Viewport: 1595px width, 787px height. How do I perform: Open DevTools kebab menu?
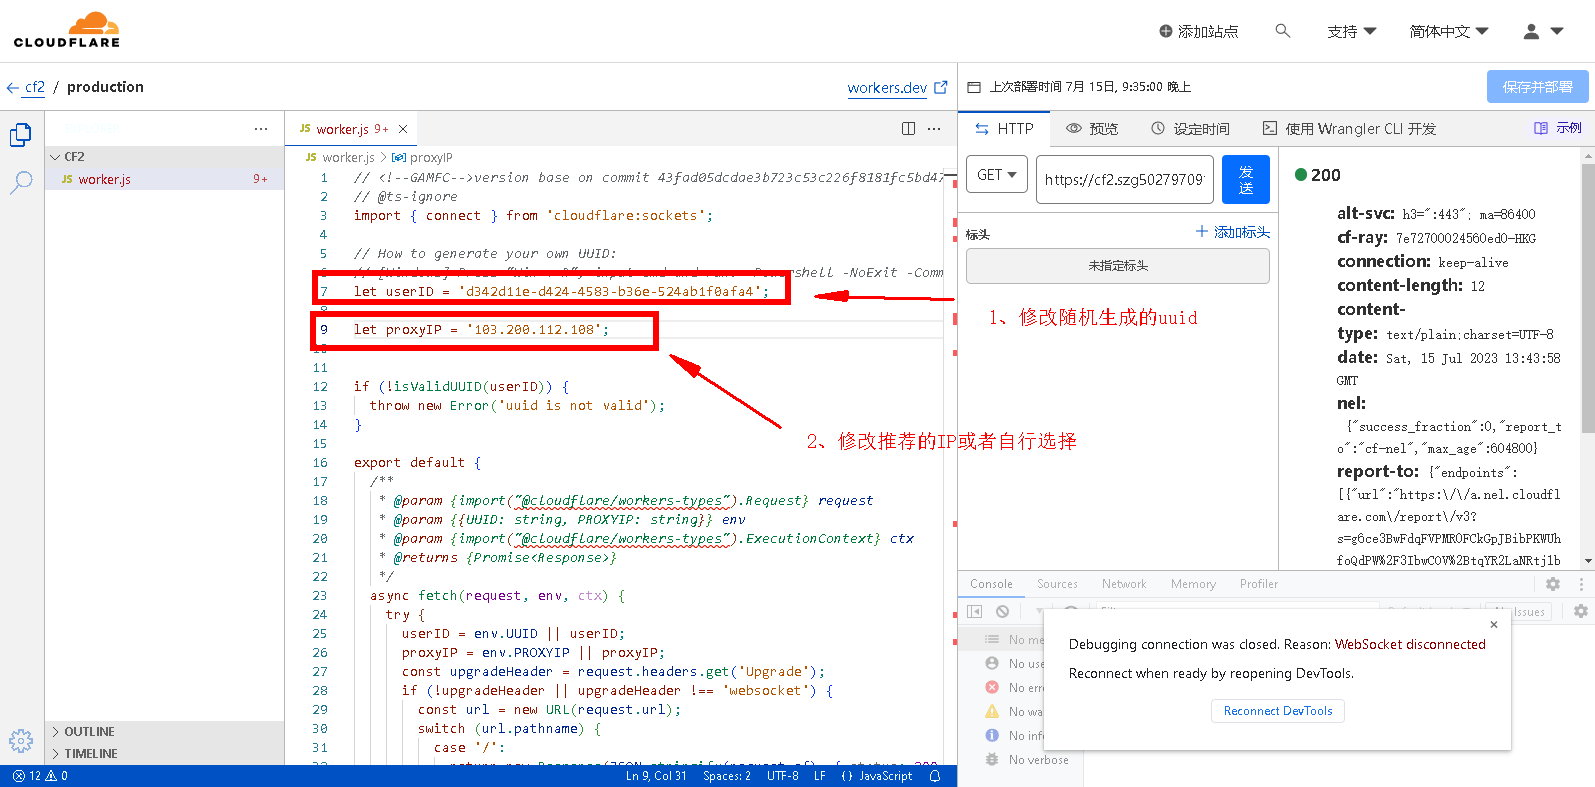click(1581, 584)
